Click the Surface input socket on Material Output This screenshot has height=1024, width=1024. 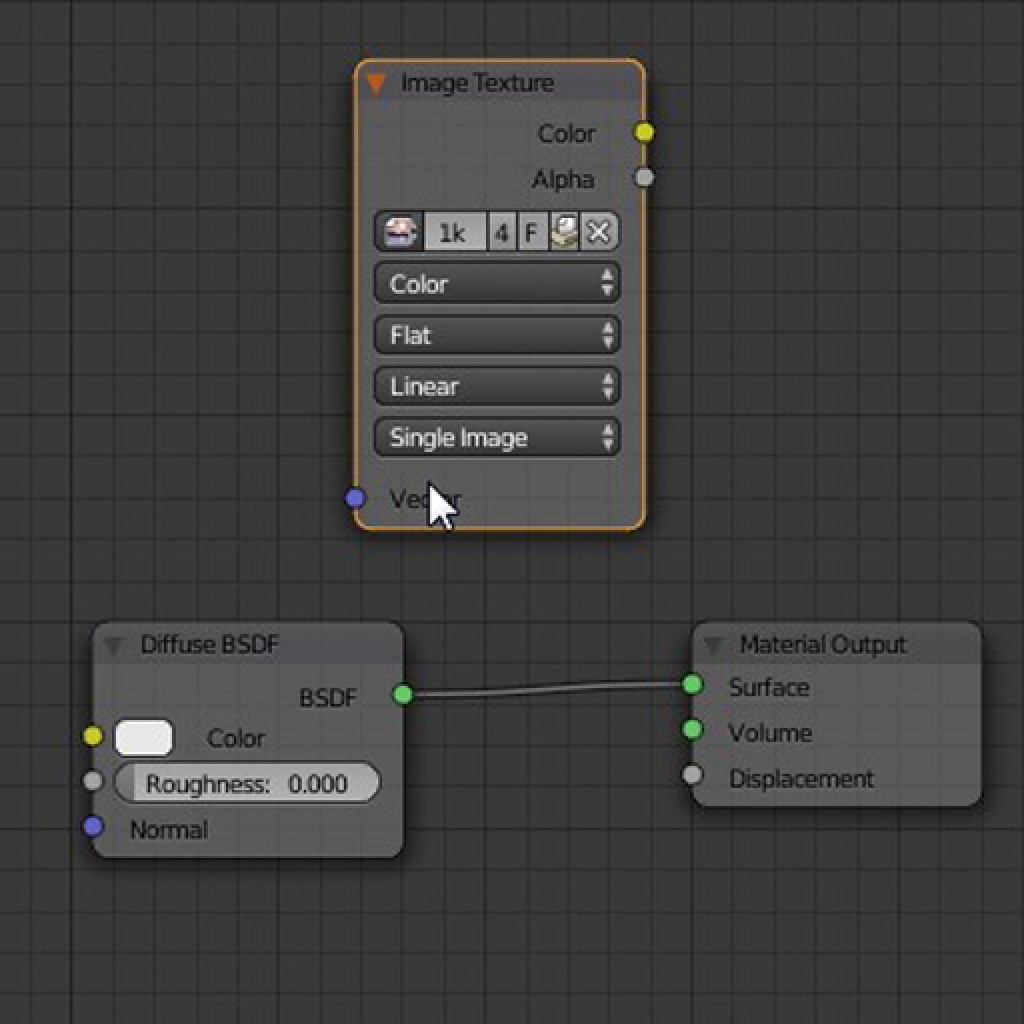click(x=693, y=687)
